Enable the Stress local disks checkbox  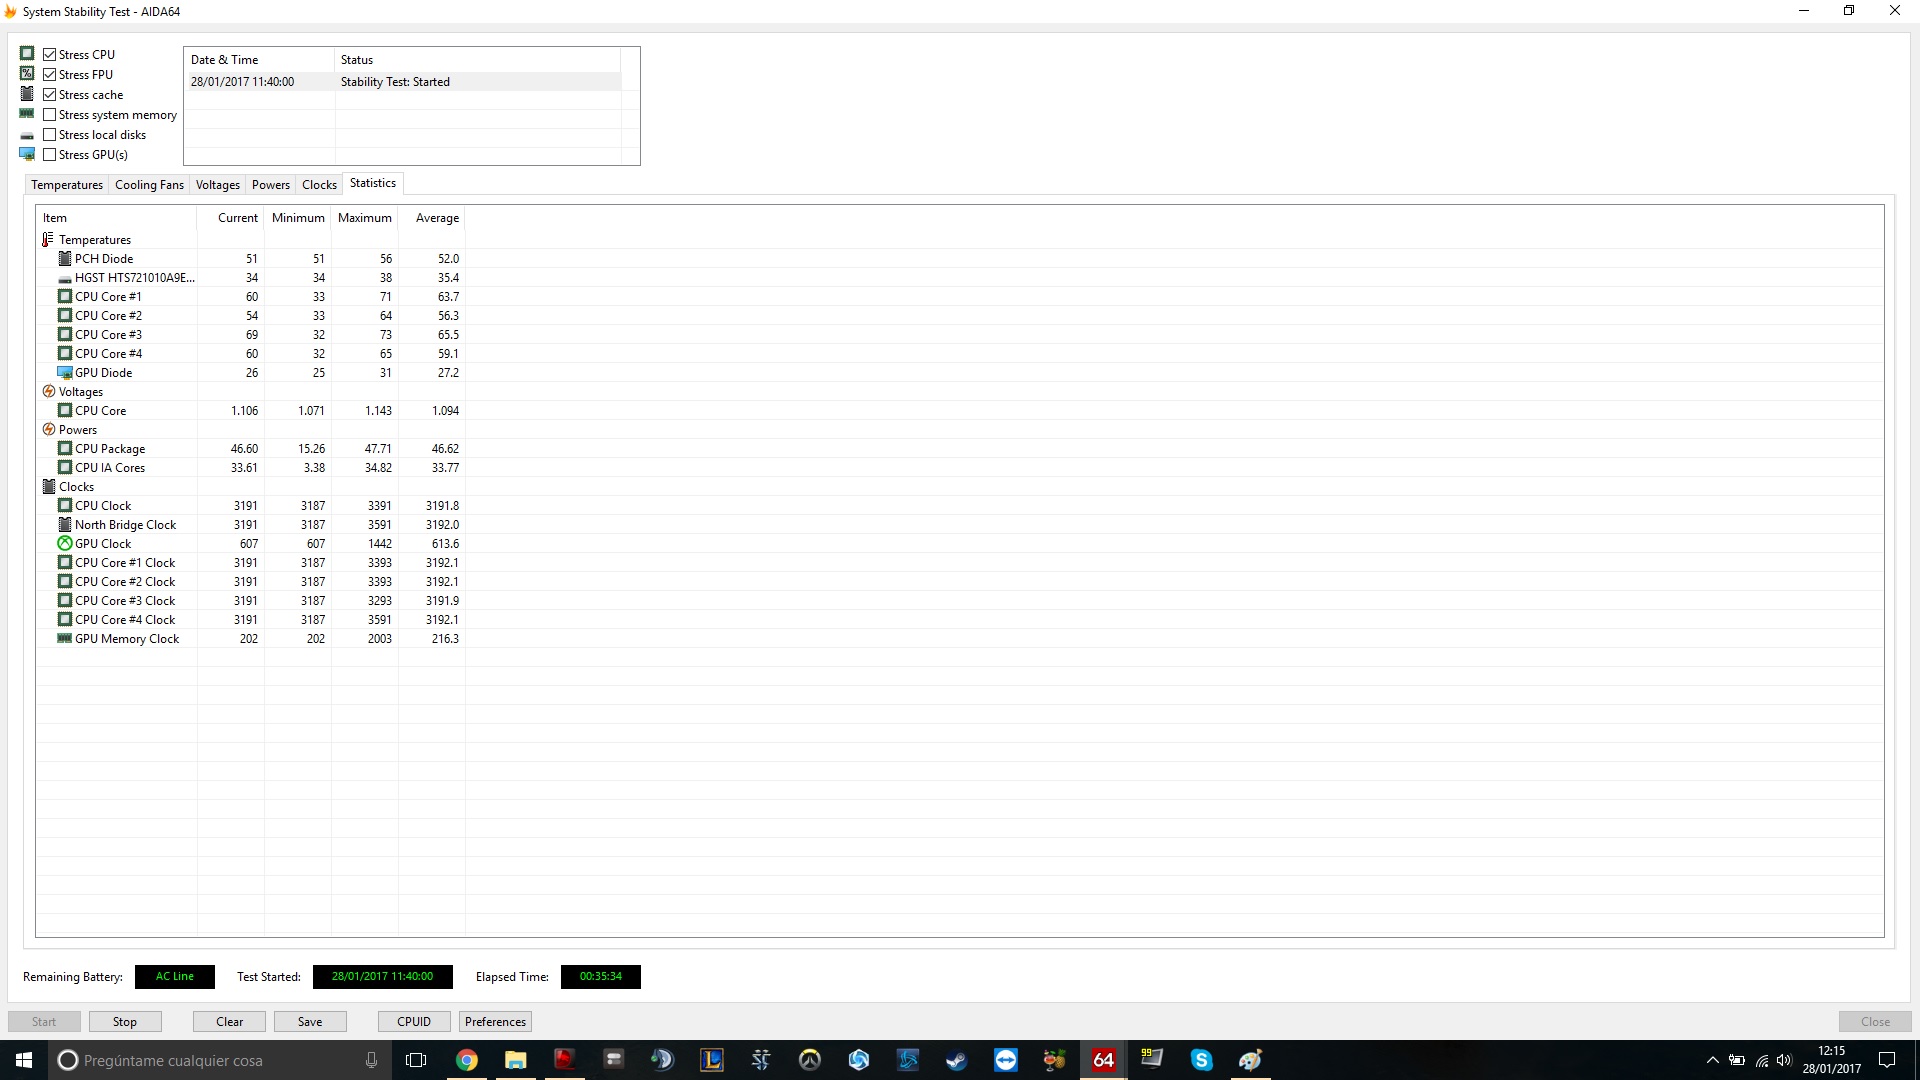coord(49,134)
